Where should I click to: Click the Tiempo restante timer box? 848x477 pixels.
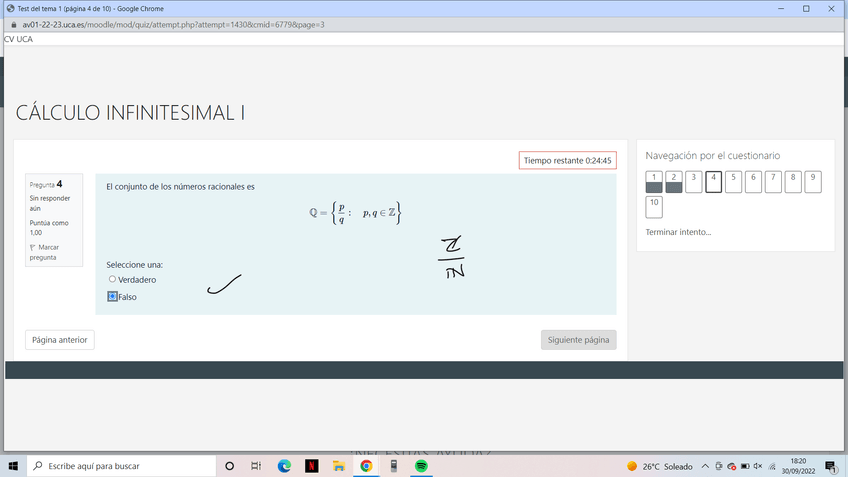[567, 161]
